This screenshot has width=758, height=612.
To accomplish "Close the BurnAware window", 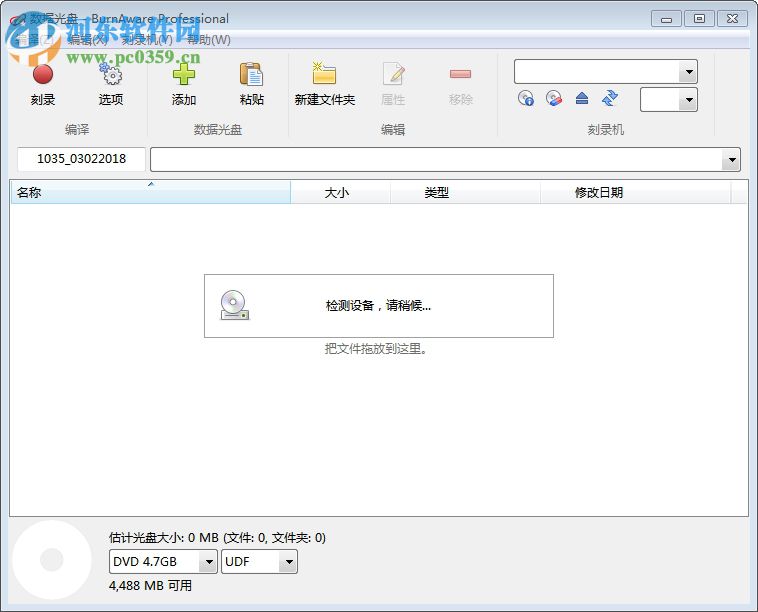I will pyautogui.click(x=732, y=19).
